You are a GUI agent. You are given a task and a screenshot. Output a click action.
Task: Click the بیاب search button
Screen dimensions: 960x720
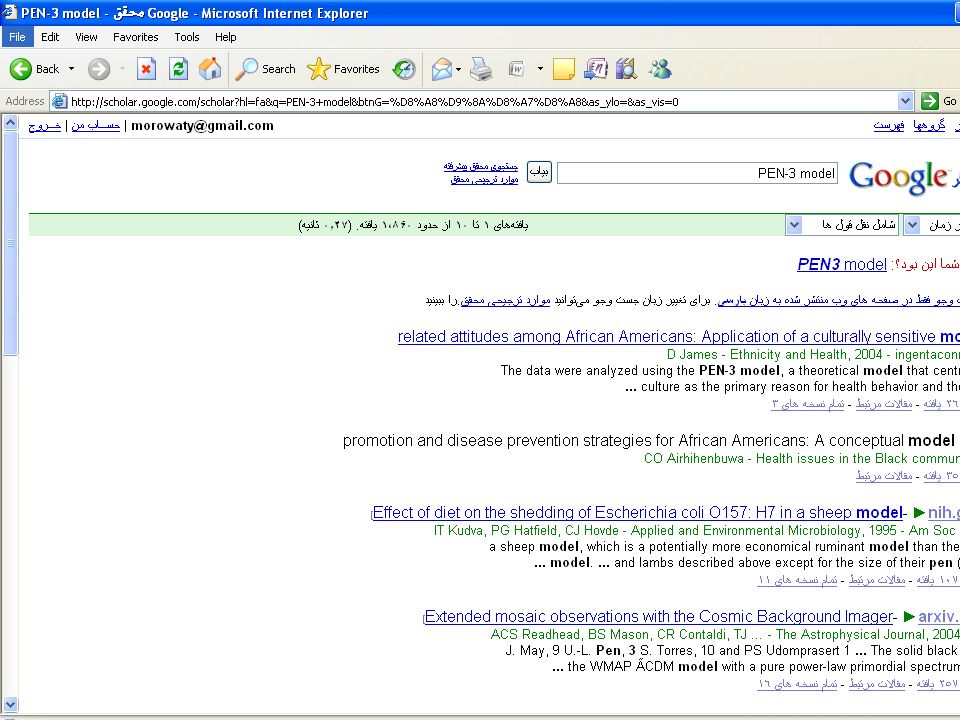tap(539, 172)
